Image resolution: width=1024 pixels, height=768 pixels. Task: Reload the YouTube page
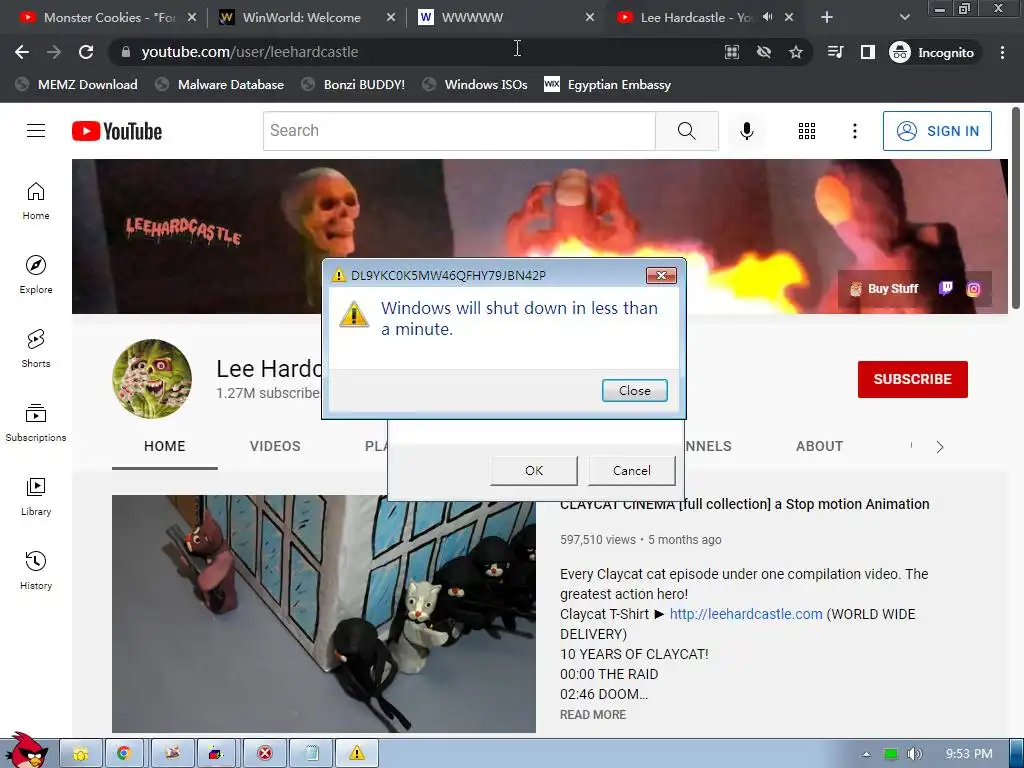[86, 52]
